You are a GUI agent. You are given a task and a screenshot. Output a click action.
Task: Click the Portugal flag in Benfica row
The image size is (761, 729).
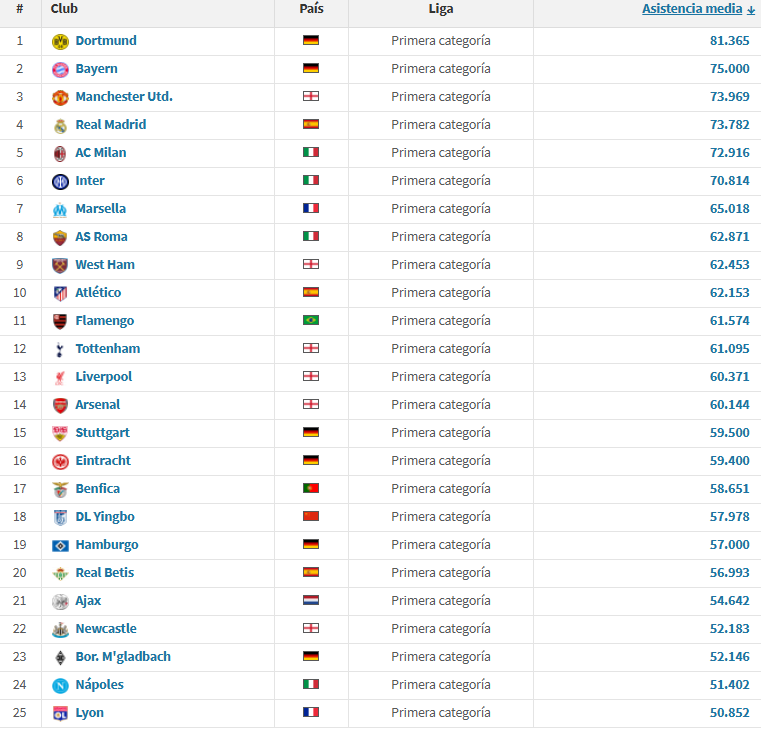(311, 489)
